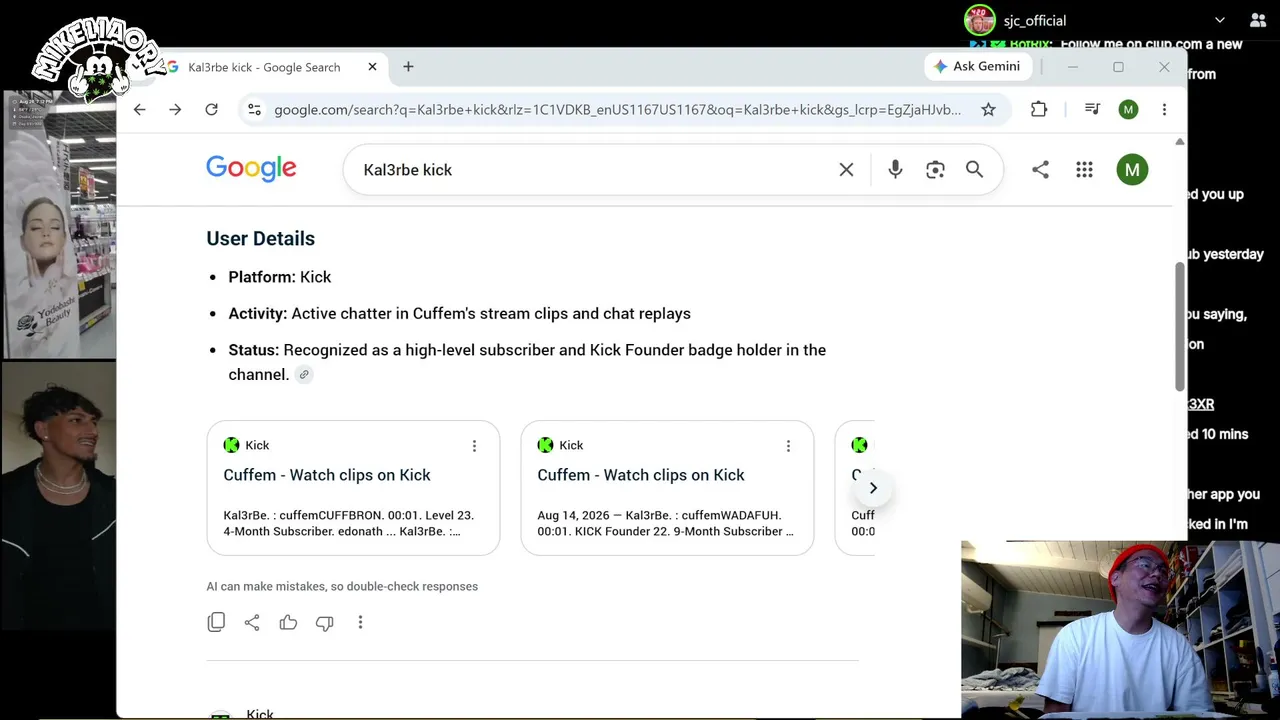This screenshot has height=720, width=1280.
Task: Share the AI overview response
Action: tap(252, 622)
